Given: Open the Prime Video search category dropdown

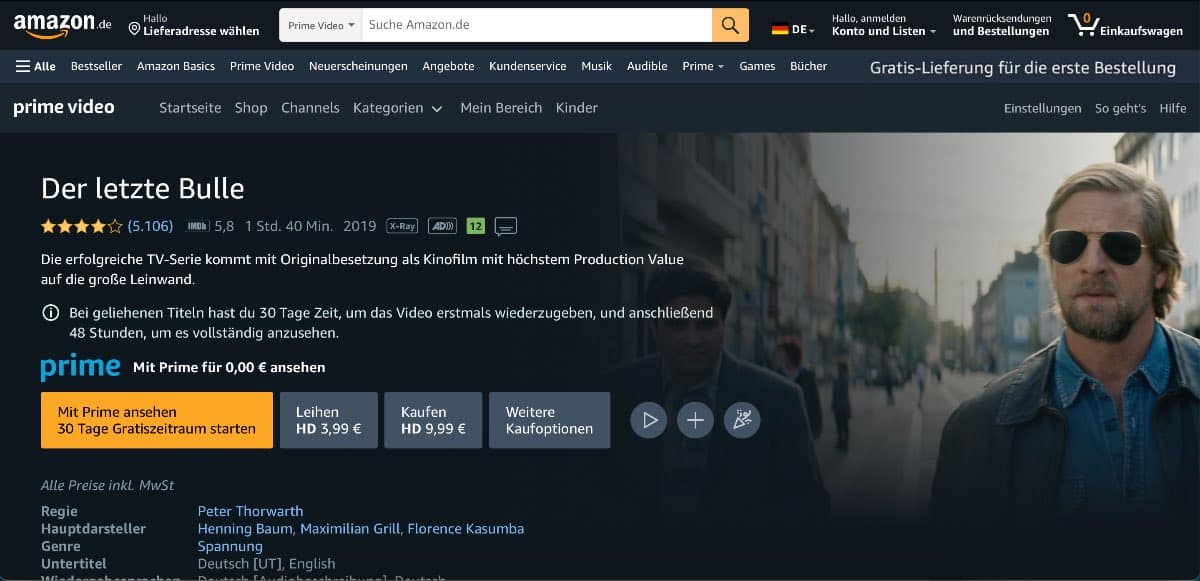Looking at the screenshot, I should (321, 25).
